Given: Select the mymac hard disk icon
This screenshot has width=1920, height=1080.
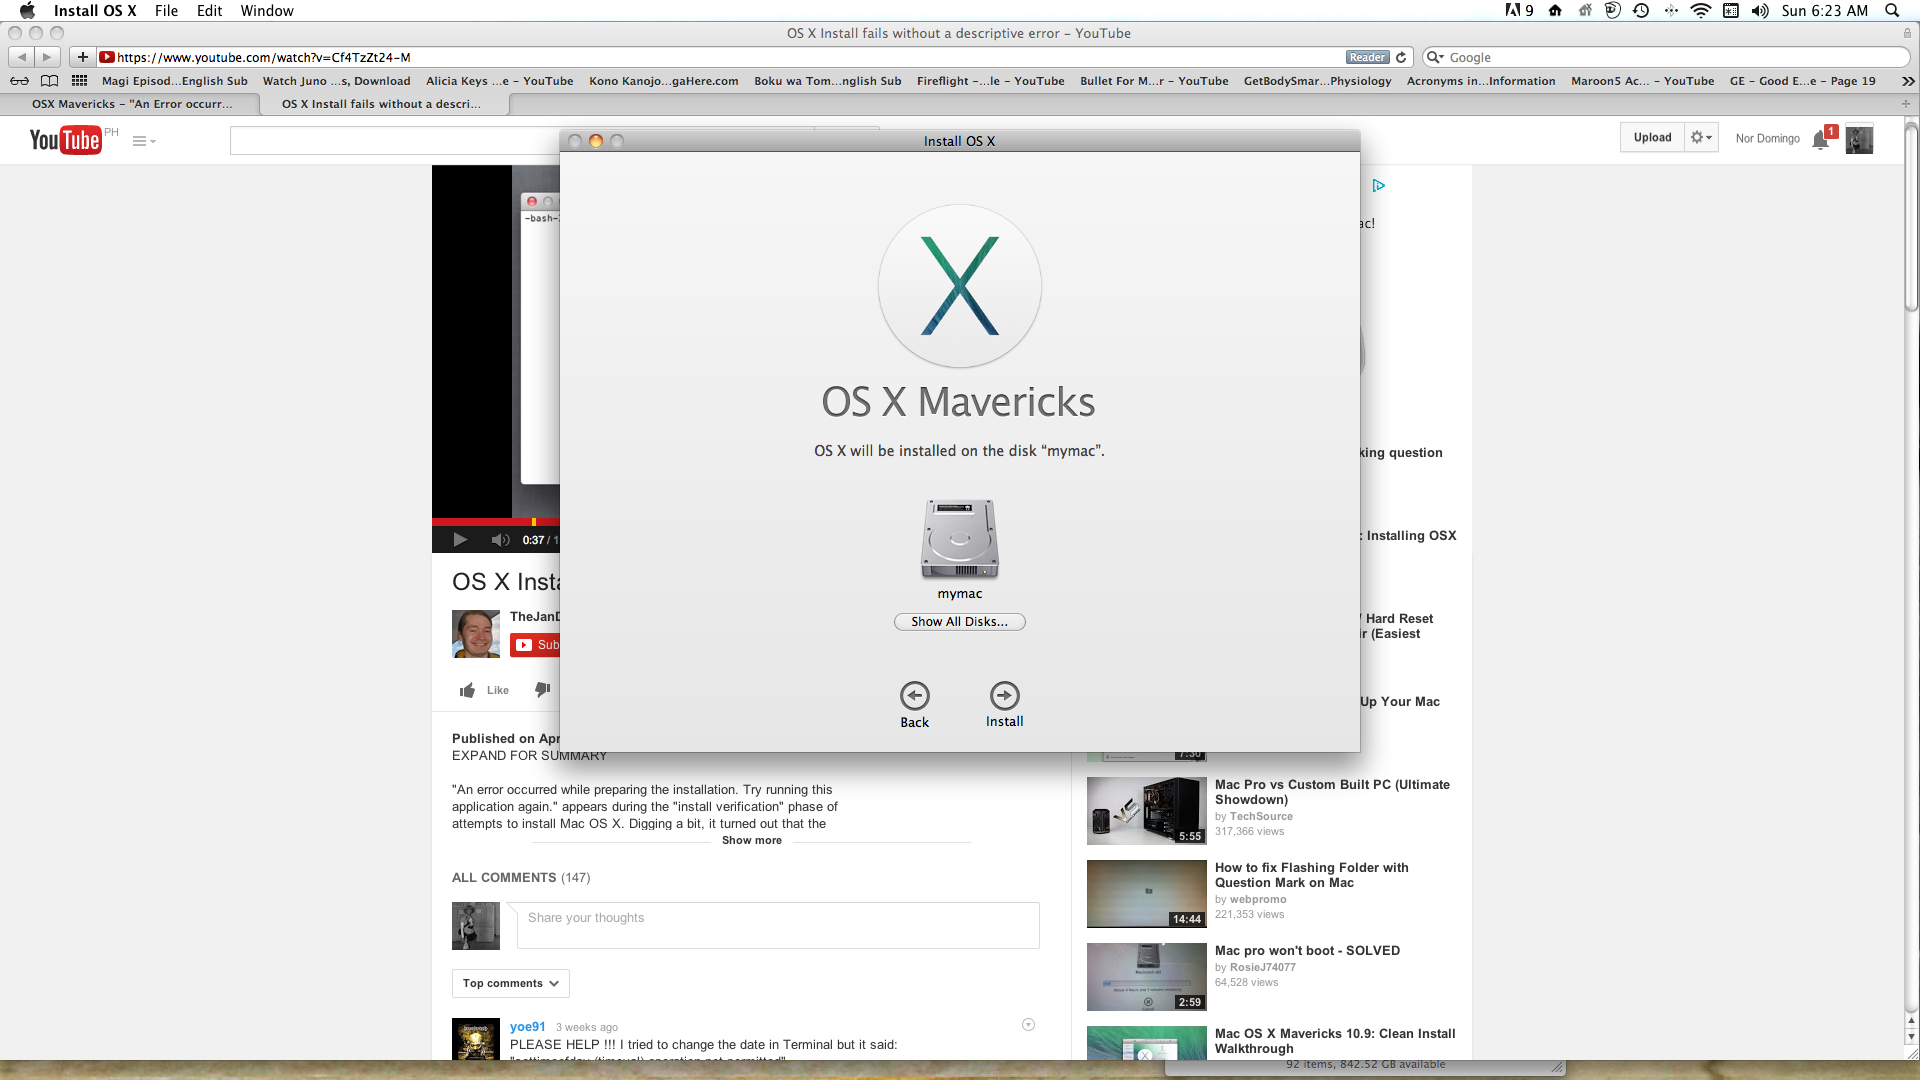Looking at the screenshot, I should click(959, 539).
